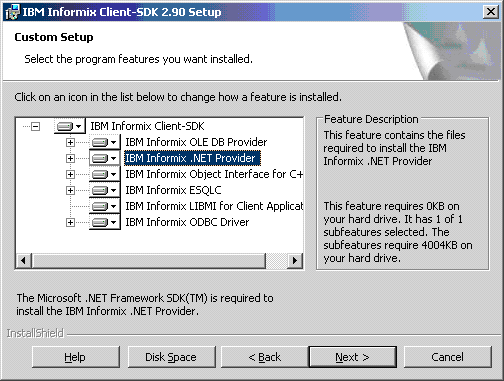Select the highlighted IBM Informix .NET Provider item
This screenshot has height=381, width=504.
(192, 158)
